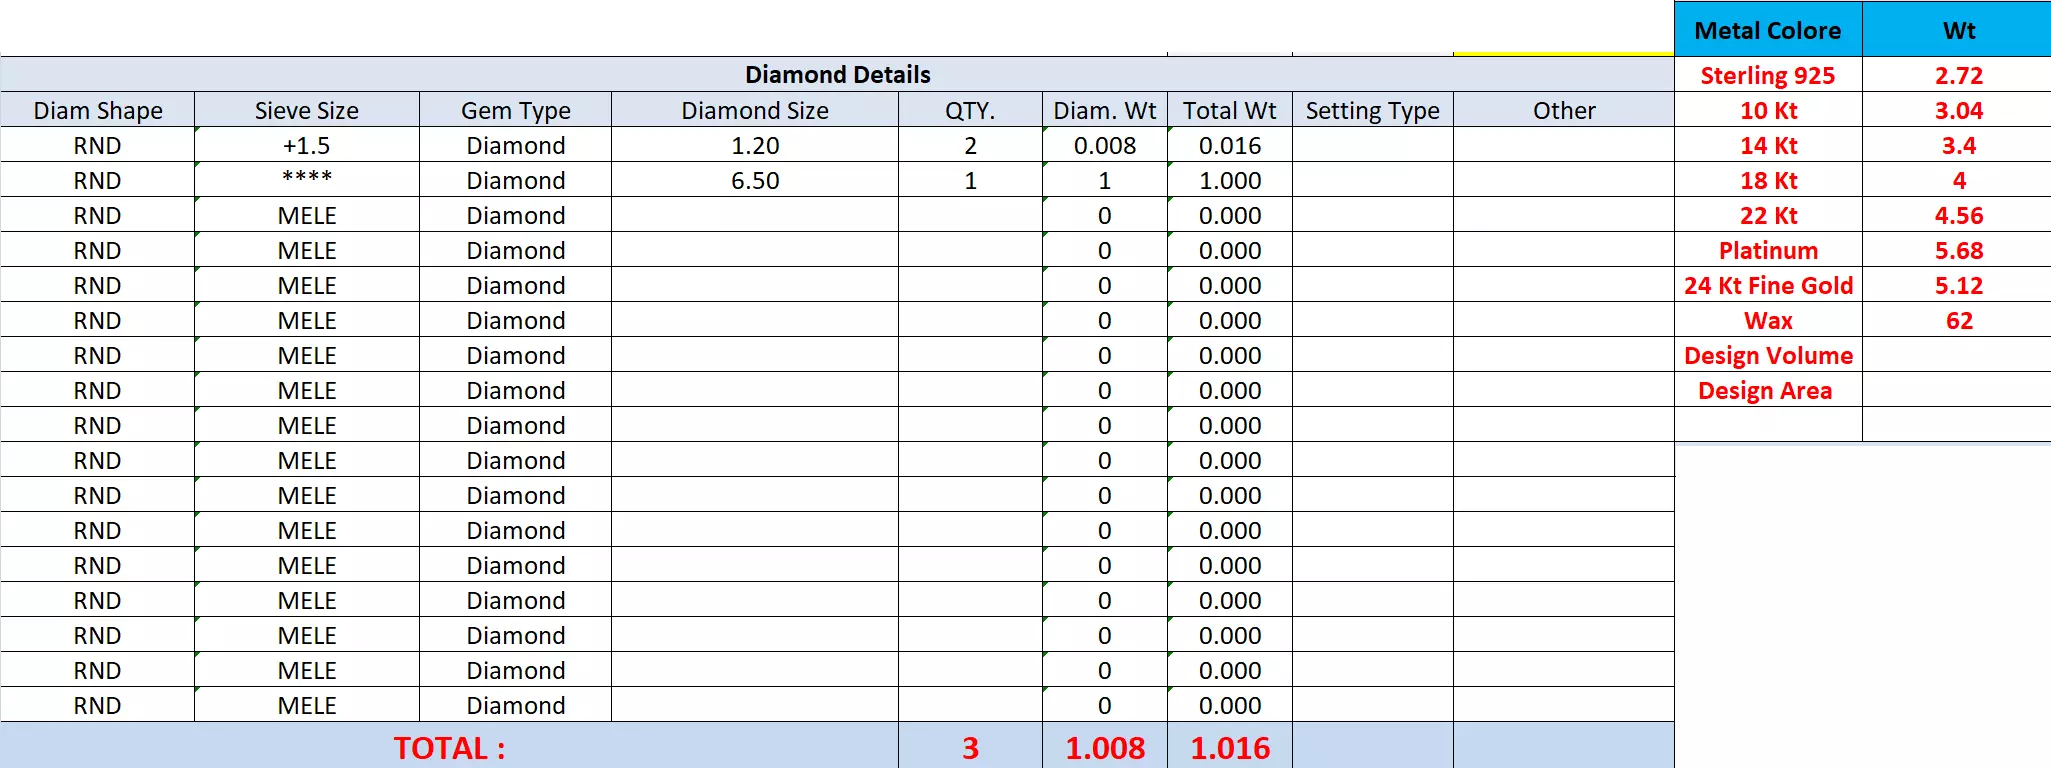Select the Wax weight value 62

1958,320
